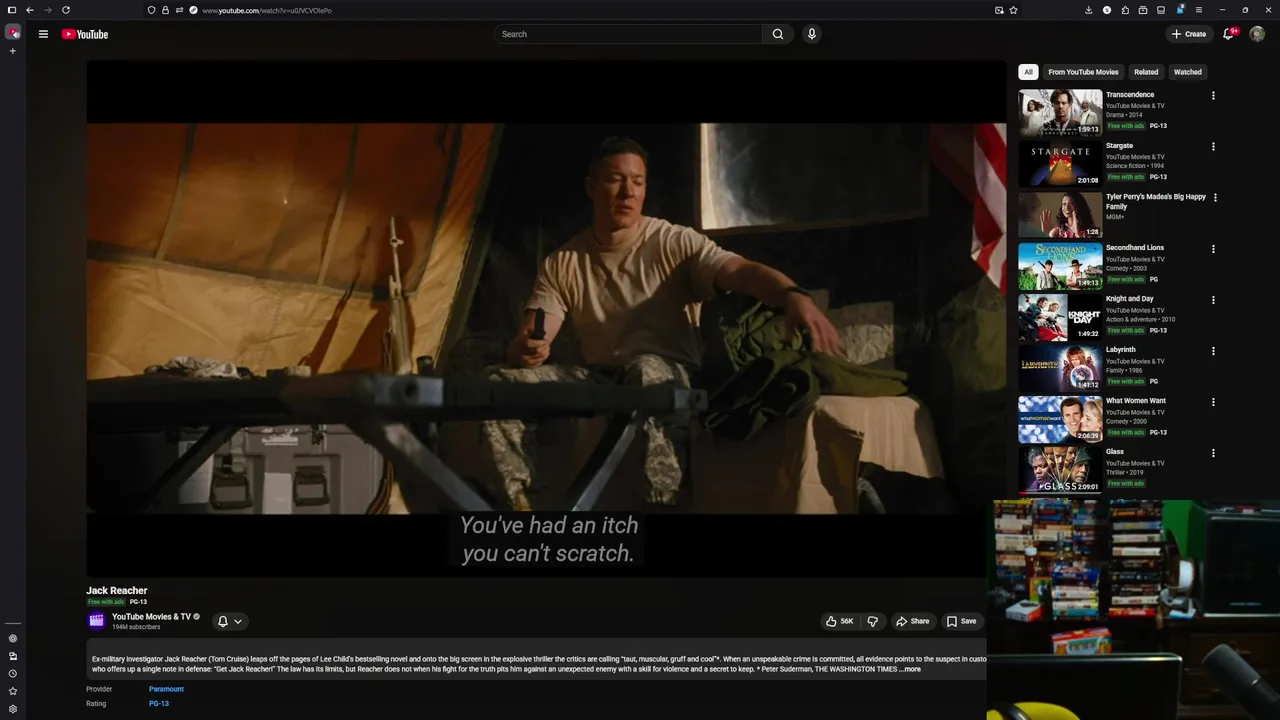Open settings gear in browser sidebar

(13, 709)
